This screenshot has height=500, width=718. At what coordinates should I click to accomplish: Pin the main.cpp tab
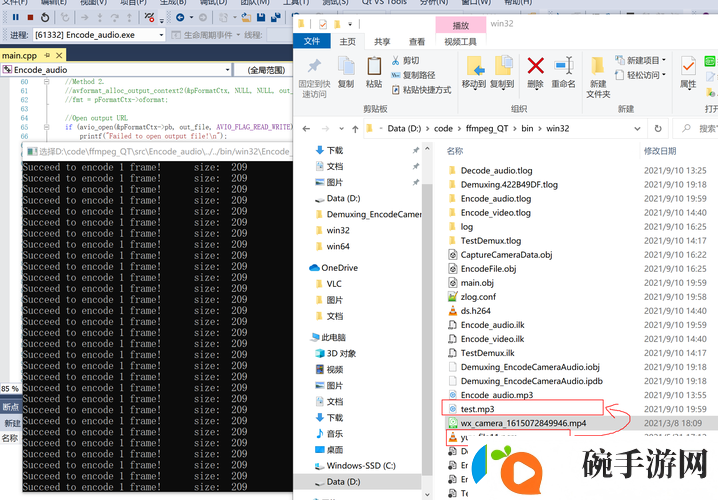coord(47,55)
